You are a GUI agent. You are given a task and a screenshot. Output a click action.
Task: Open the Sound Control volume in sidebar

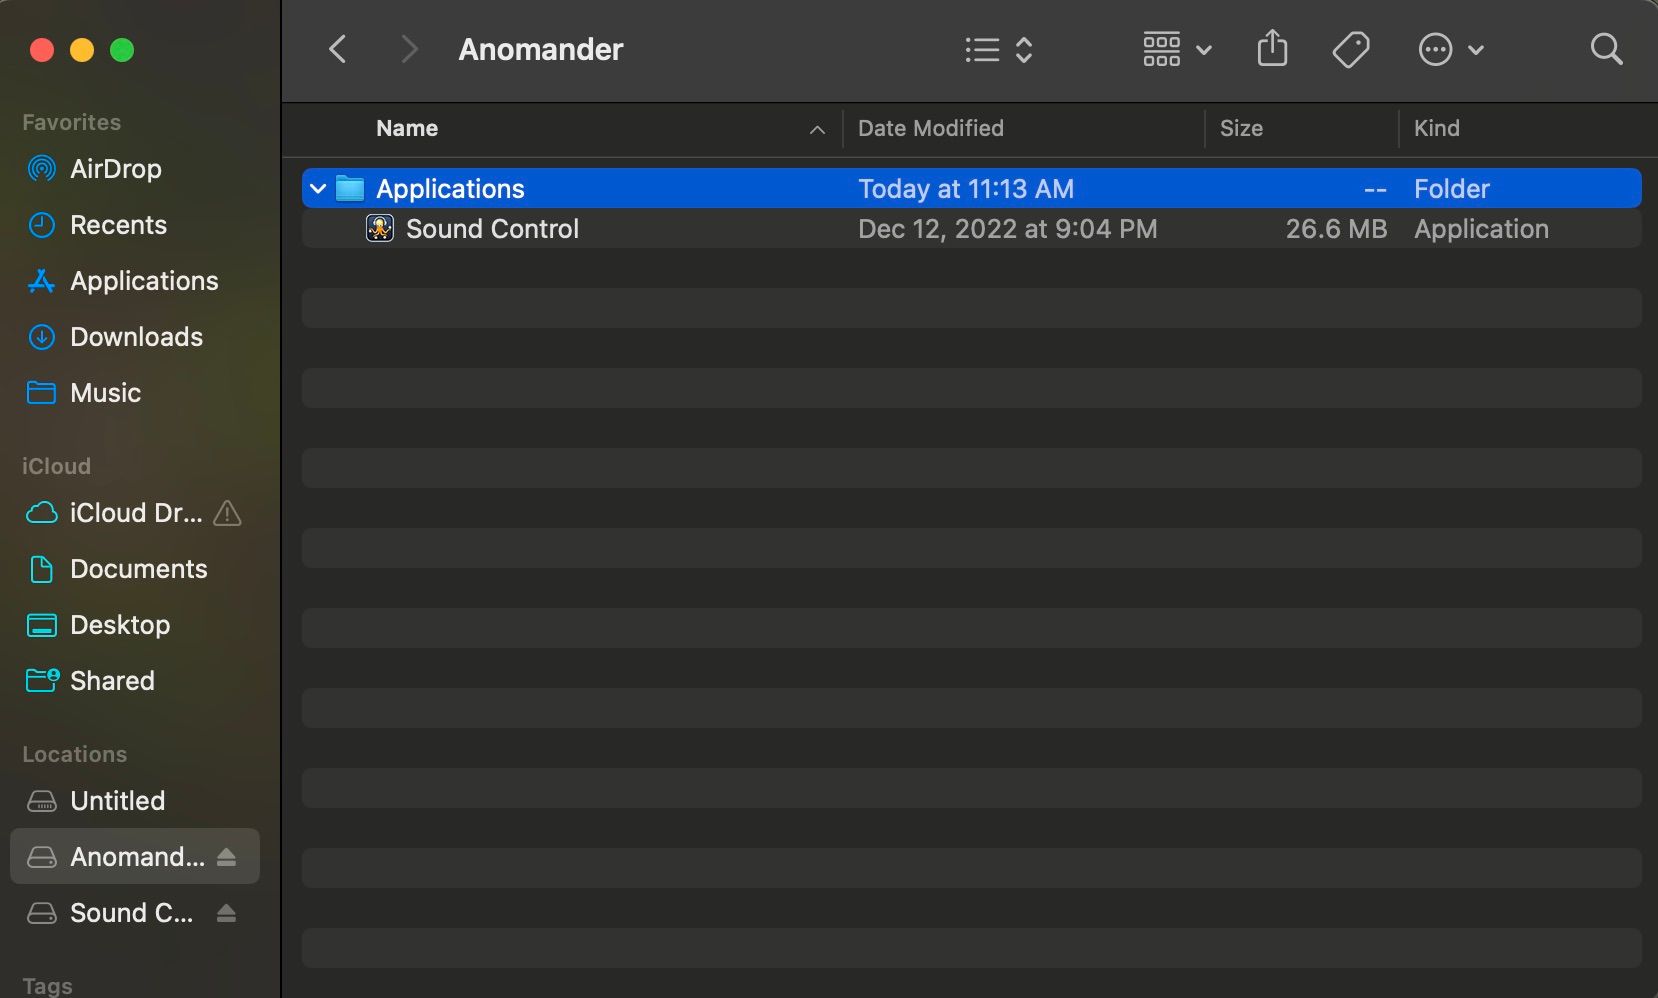coord(131,913)
